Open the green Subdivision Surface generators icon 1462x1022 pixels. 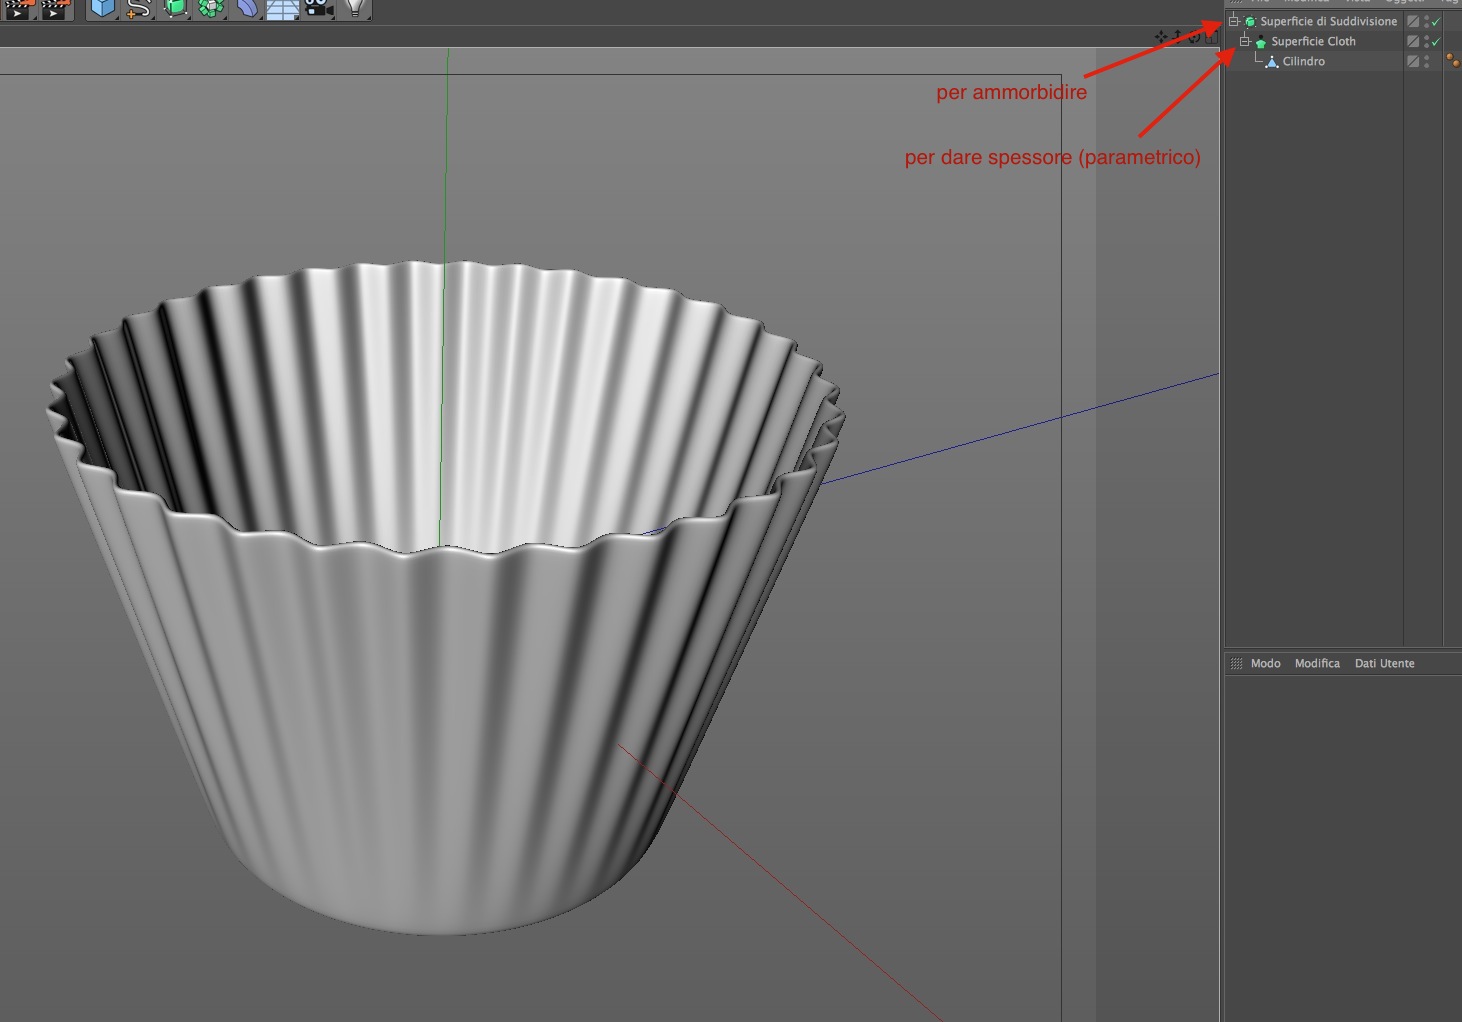[x=175, y=9]
